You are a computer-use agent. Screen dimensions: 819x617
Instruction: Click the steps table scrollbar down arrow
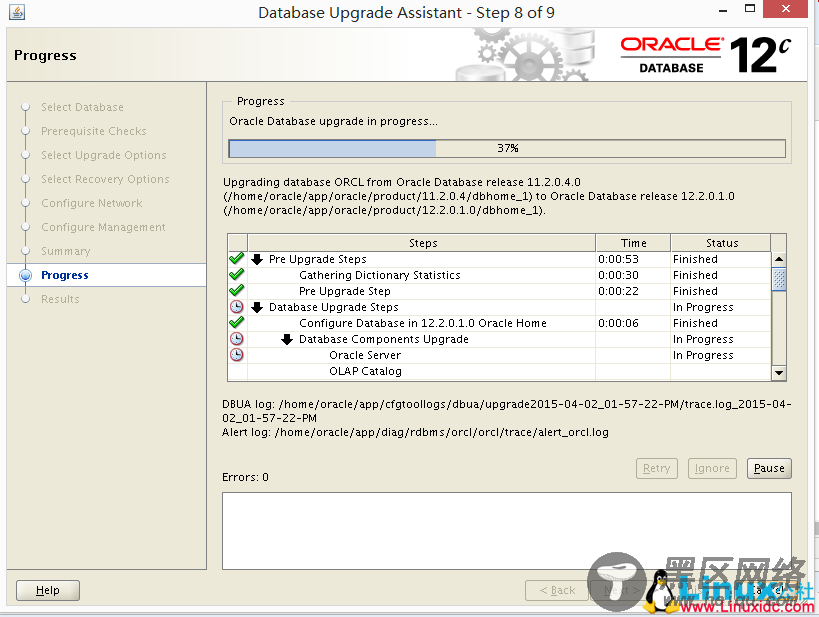click(x=779, y=372)
